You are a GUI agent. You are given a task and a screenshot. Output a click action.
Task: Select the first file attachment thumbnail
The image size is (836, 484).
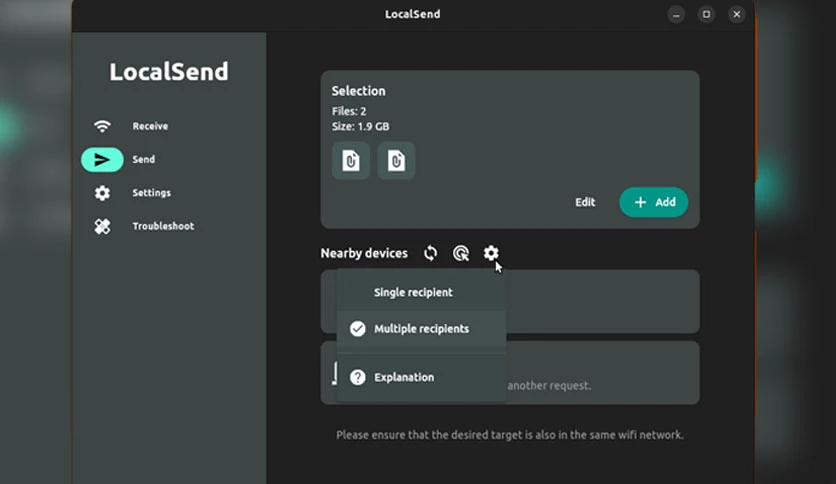pyautogui.click(x=351, y=160)
